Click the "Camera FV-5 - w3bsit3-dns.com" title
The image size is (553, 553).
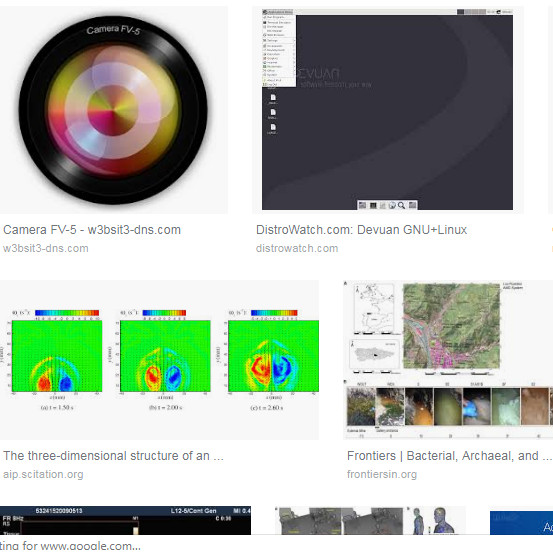coord(92,230)
